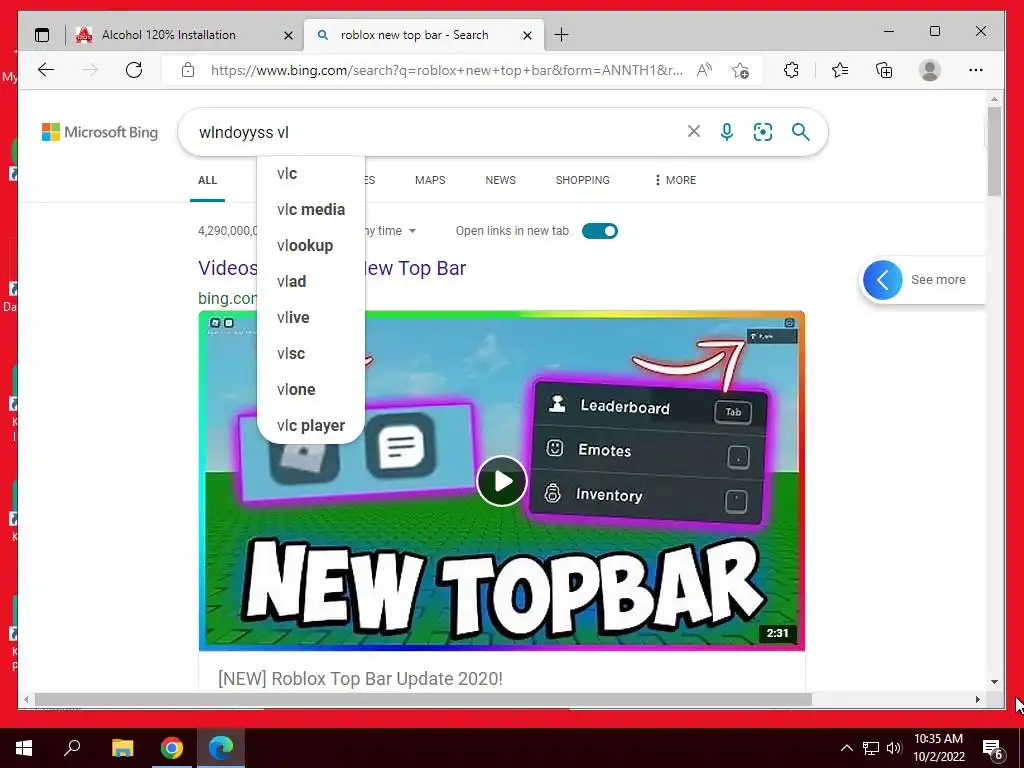This screenshot has width=1024, height=768.
Task: Click the See more text
Action: (938, 280)
